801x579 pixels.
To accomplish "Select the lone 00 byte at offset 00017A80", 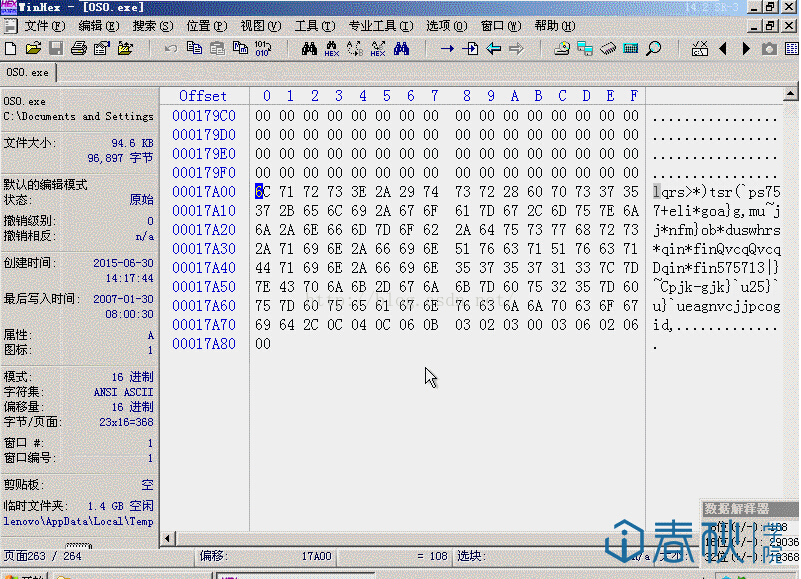I will click(x=263, y=343).
